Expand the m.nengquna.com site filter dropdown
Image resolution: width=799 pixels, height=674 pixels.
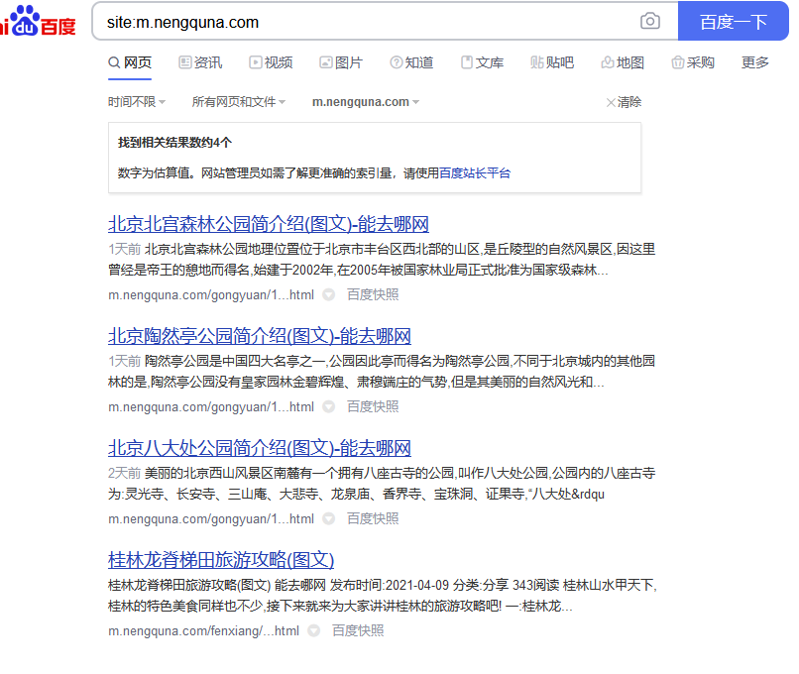click(365, 102)
